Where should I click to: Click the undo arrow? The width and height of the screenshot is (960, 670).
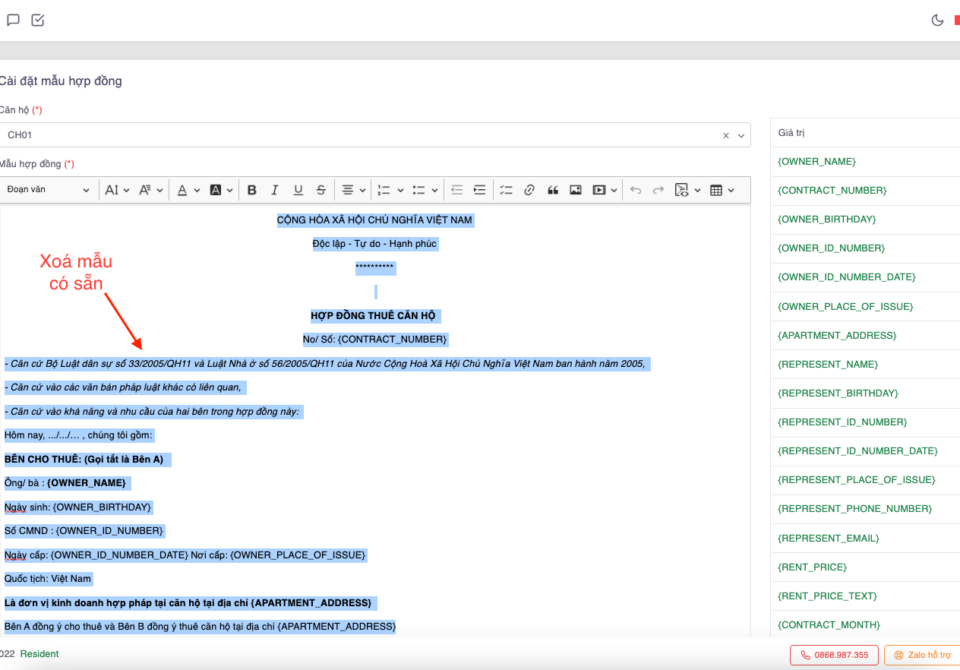pos(635,190)
